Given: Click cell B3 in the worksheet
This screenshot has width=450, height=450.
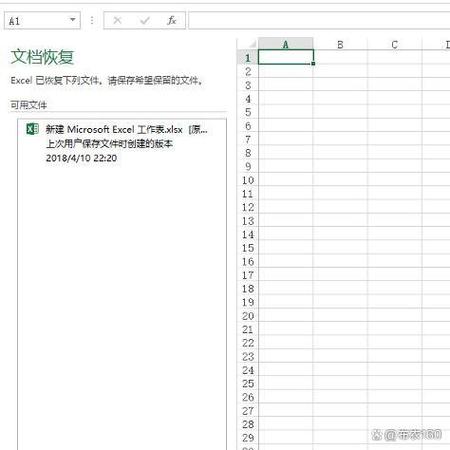Looking at the screenshot, I should 340,85.
